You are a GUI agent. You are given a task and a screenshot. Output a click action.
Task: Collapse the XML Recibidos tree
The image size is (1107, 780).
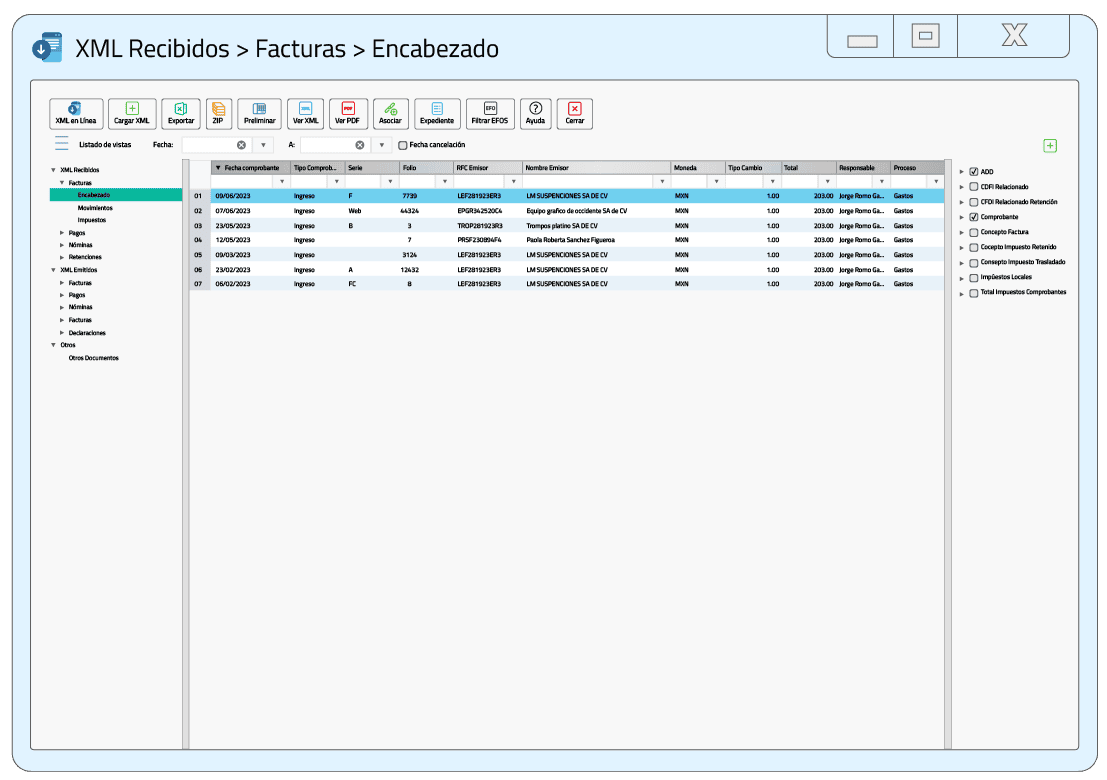(x=52, y=169)
